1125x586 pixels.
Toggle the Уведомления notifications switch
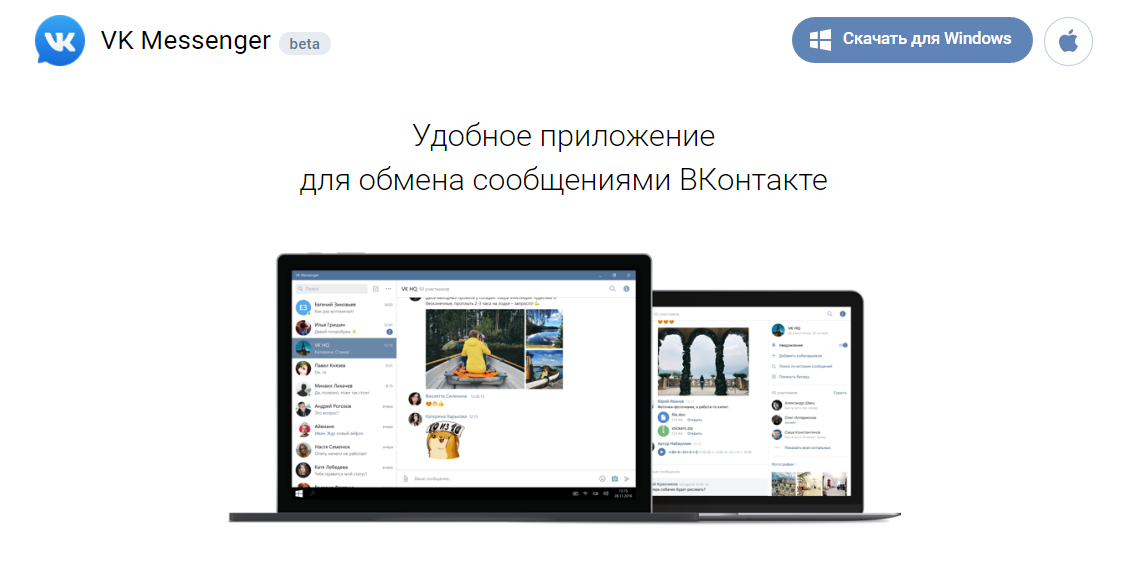[843, 345]
